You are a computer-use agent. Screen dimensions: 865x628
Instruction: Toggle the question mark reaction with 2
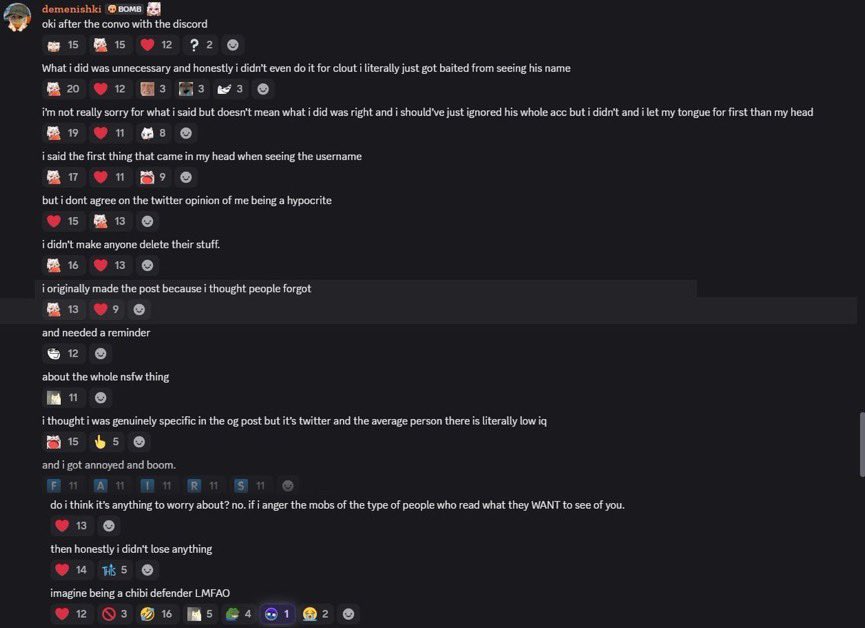pyautogui.click(x=201, y=45)
